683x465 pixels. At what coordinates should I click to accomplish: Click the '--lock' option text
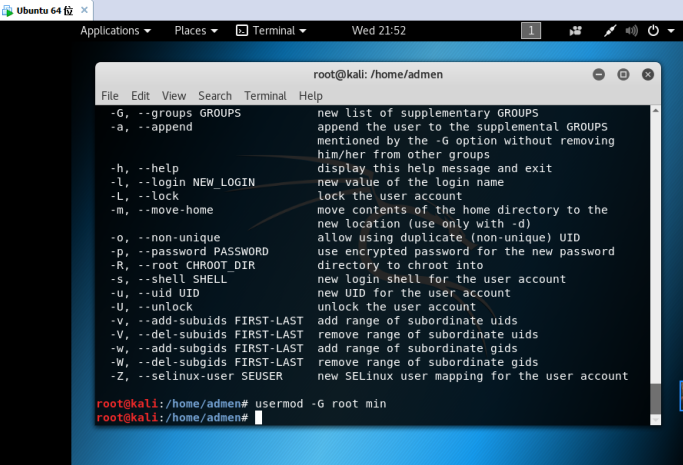[159, 196]
